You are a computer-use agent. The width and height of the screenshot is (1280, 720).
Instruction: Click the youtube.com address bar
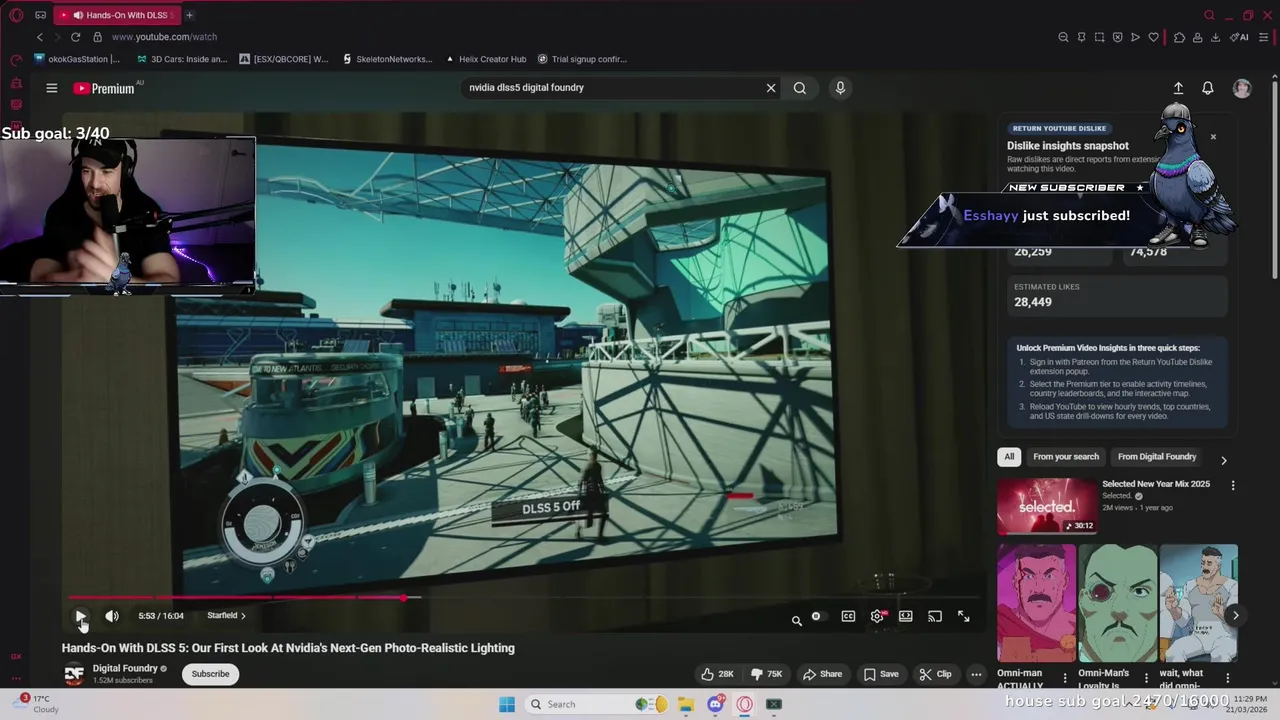164,37
